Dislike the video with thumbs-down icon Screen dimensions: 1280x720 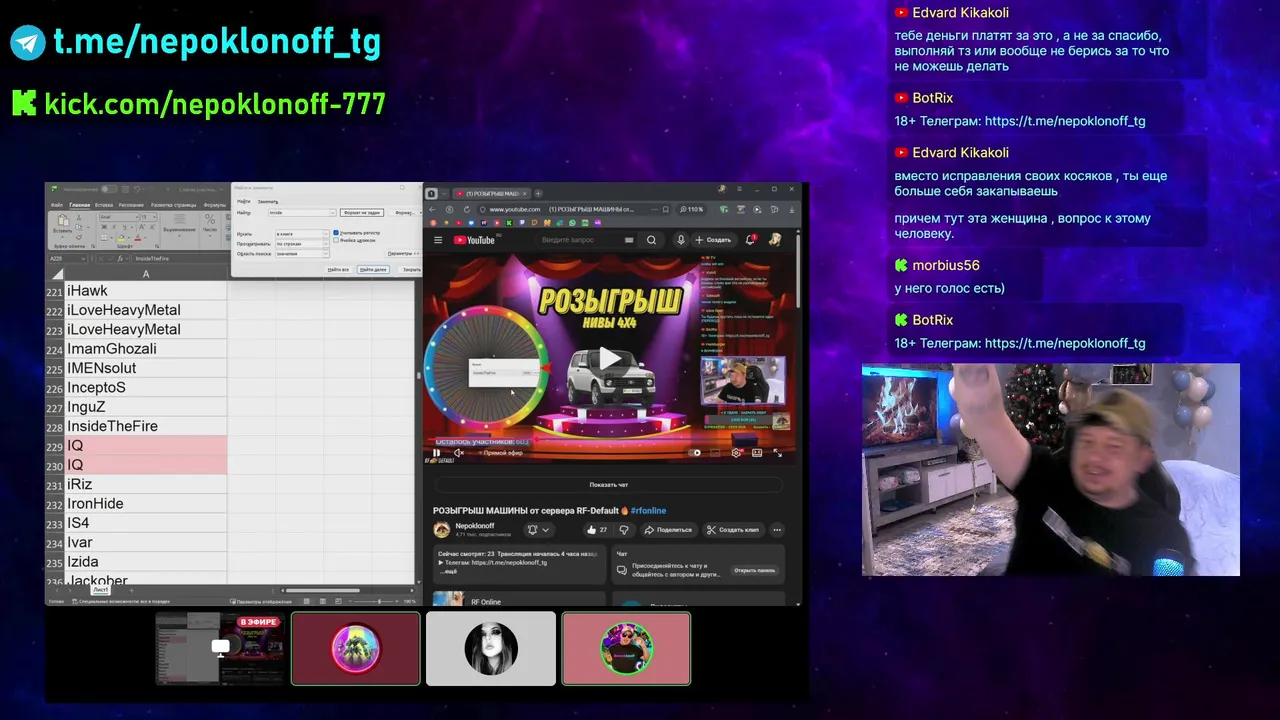tap(624, 530)
